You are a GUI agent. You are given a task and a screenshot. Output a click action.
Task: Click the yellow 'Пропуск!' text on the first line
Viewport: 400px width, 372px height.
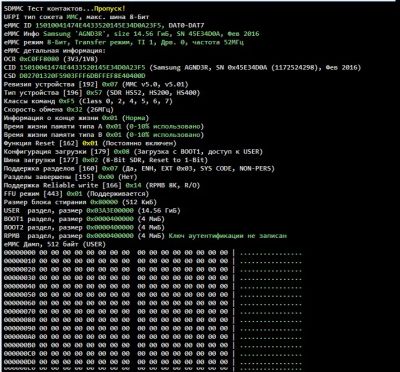pos(110,9)
